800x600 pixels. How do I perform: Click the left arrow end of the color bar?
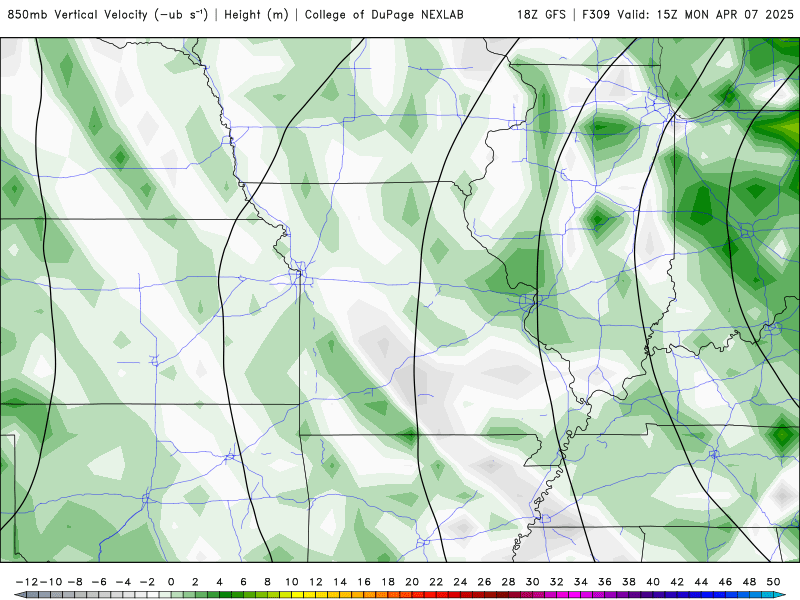coord(20,595)
